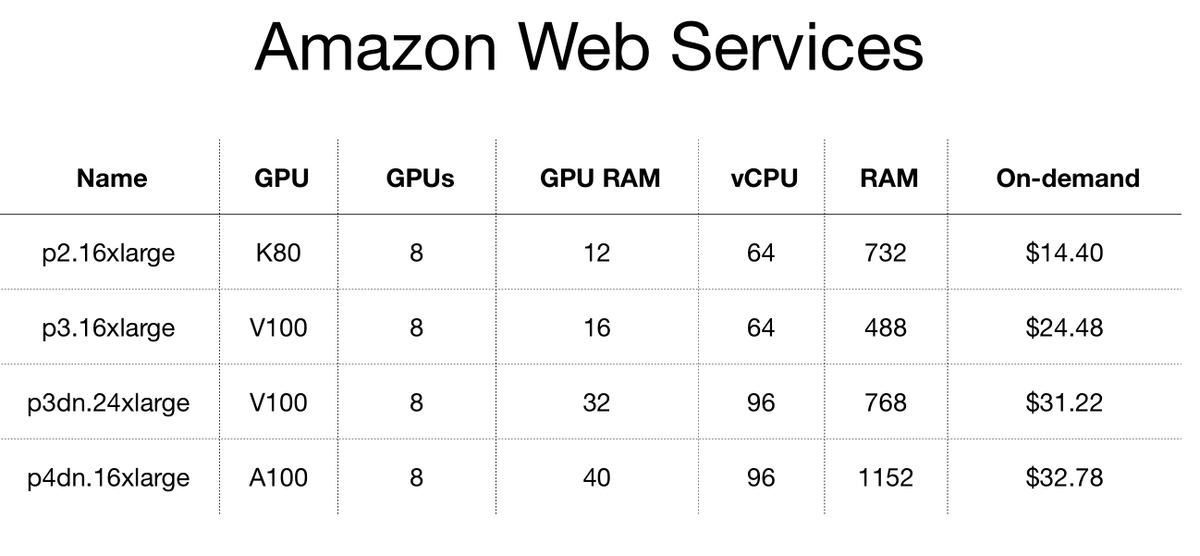Click the $31.22 on-demand price
The width and height of the screenshot is (1200, 556).
coord(1064,403)
